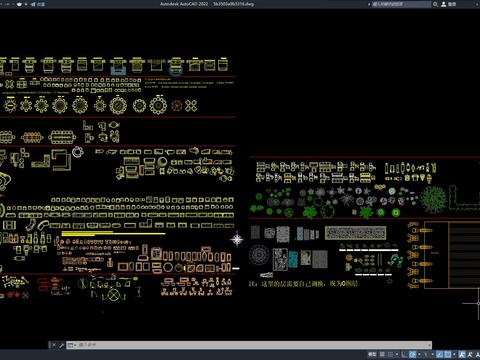Select the Model space button in status bar
Screen dimensions: 480x360
(372, 354)
